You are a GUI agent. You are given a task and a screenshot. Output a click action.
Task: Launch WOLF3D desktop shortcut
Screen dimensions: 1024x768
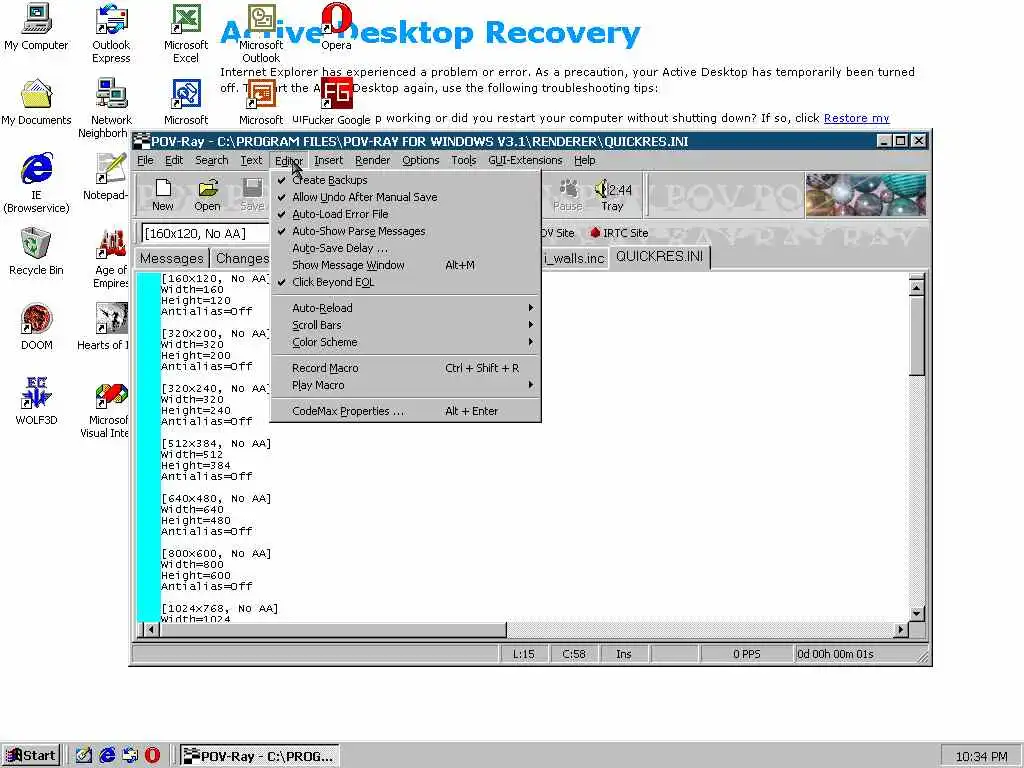(x=36, y=403)
